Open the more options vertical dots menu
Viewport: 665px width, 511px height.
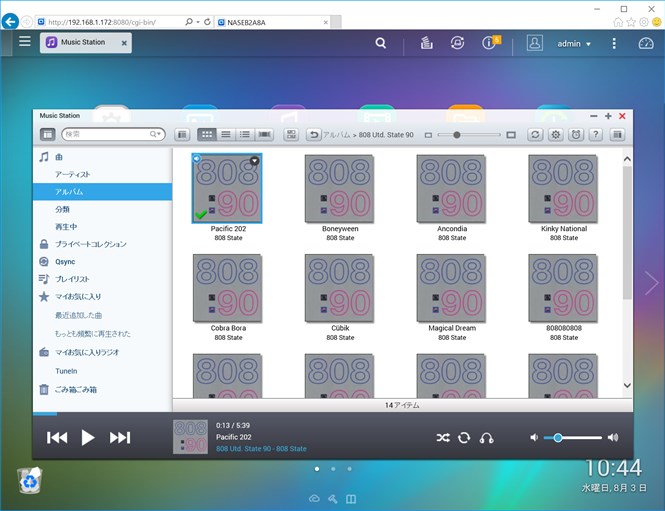click(x=614, y=43)
